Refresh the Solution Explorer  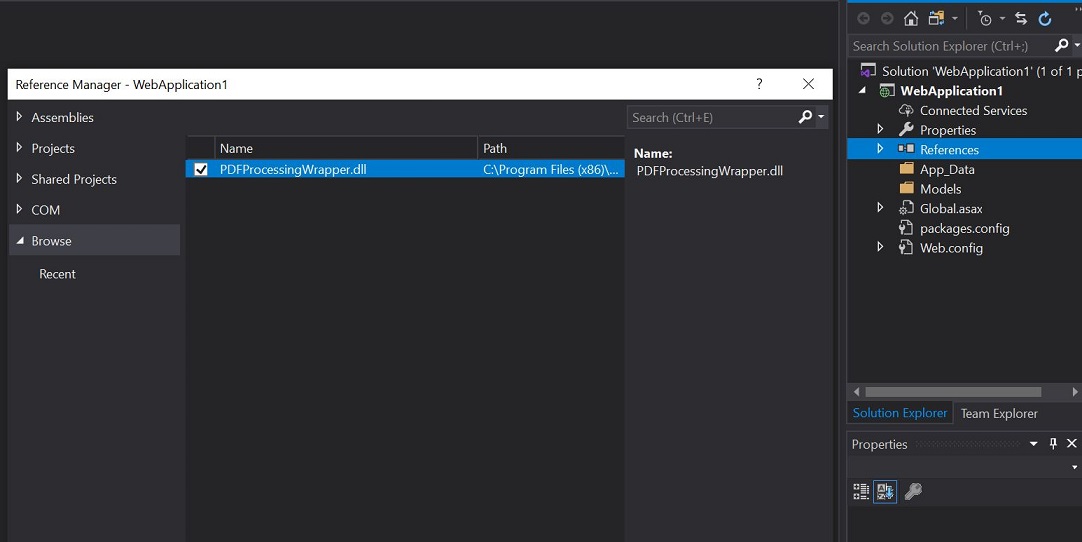click(x=1045, y=18)
